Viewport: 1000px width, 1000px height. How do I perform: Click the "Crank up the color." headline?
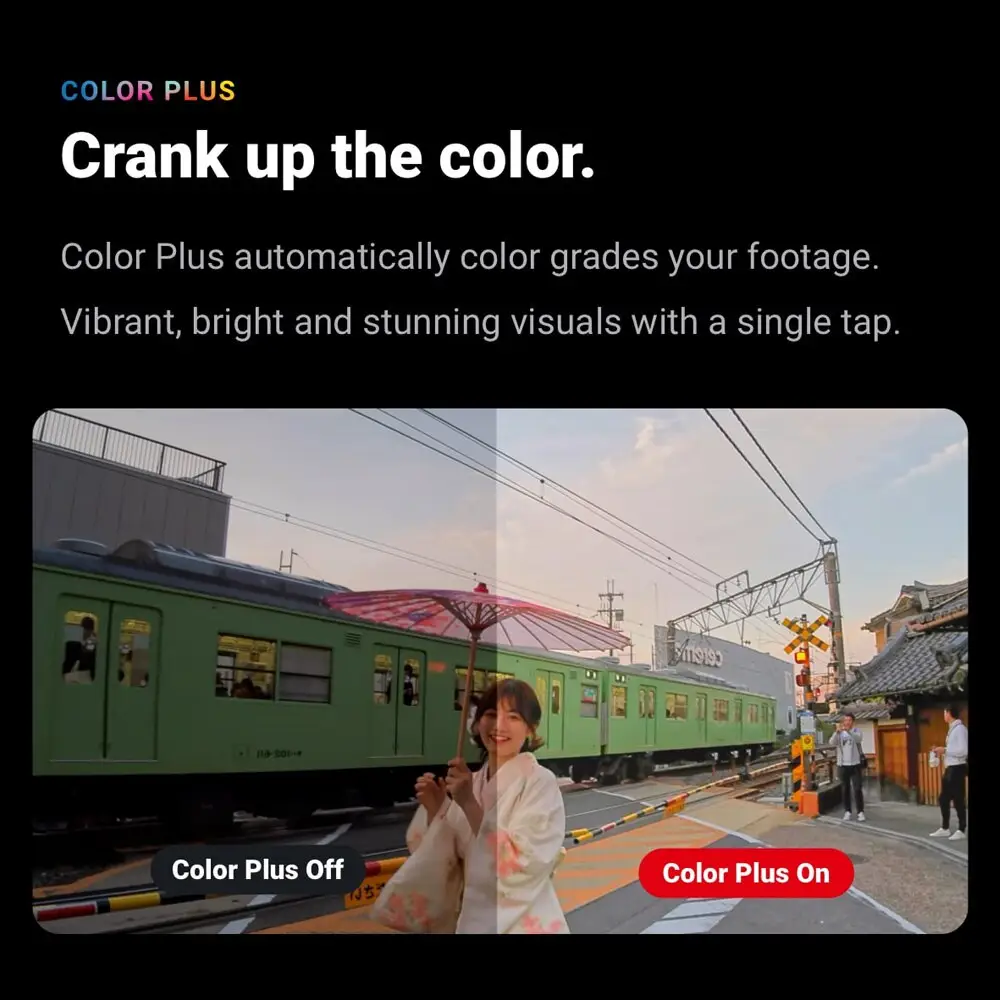[327, 158]
